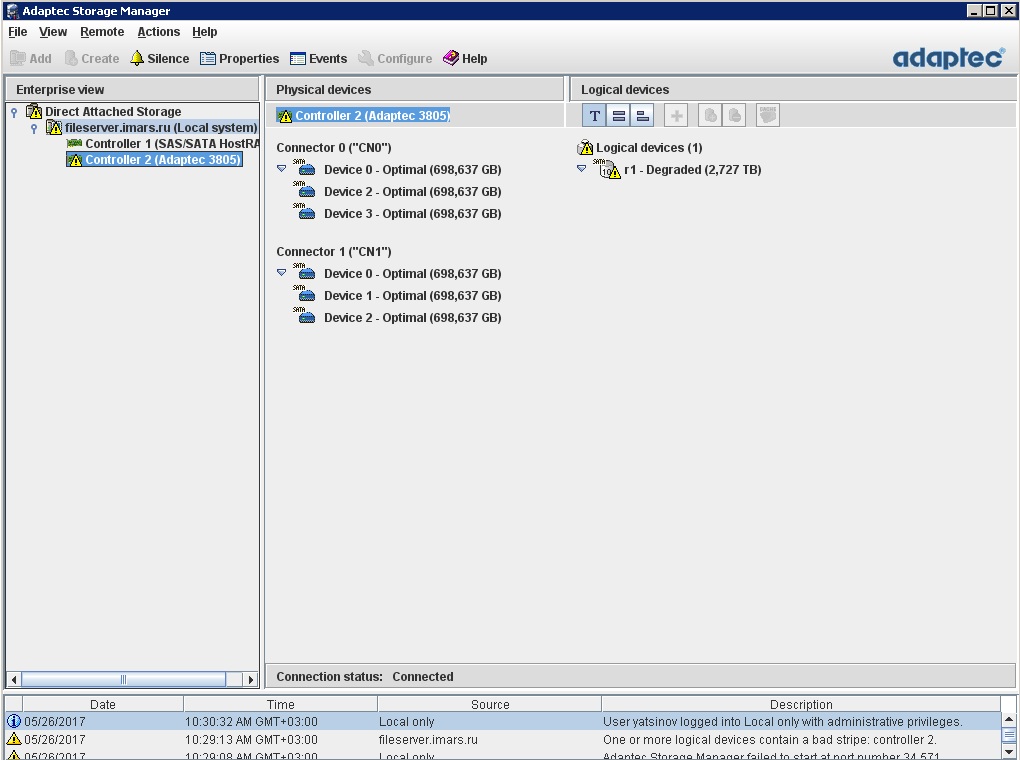
Task: Click the plus icon in Logical devices toolbar
Action: pos(677,116)
